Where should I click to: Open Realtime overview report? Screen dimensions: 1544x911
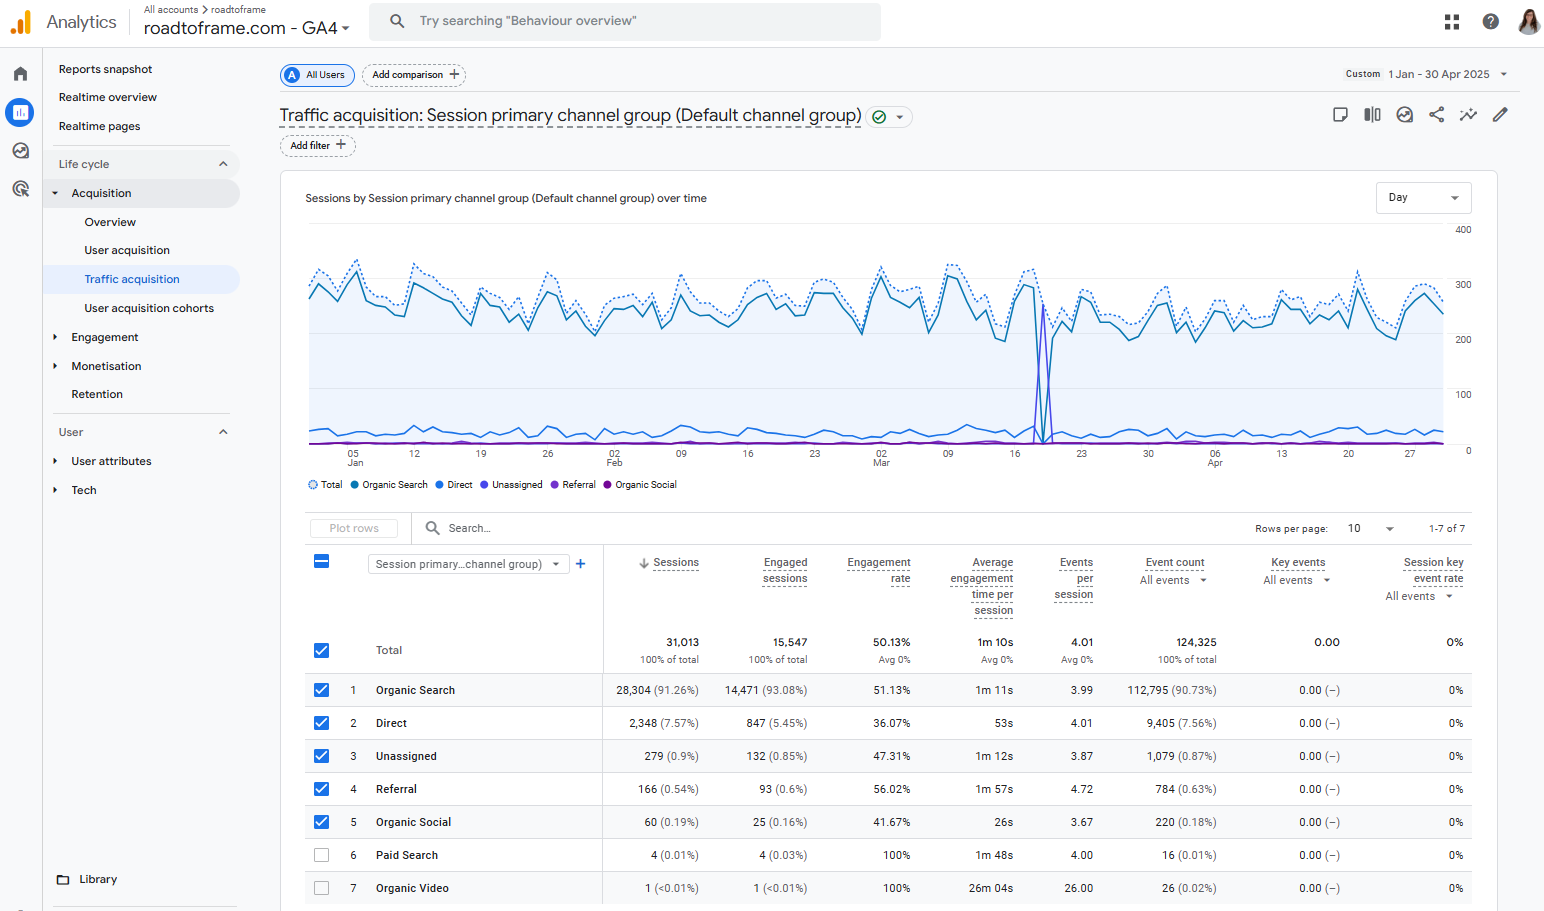click(108, 98)
